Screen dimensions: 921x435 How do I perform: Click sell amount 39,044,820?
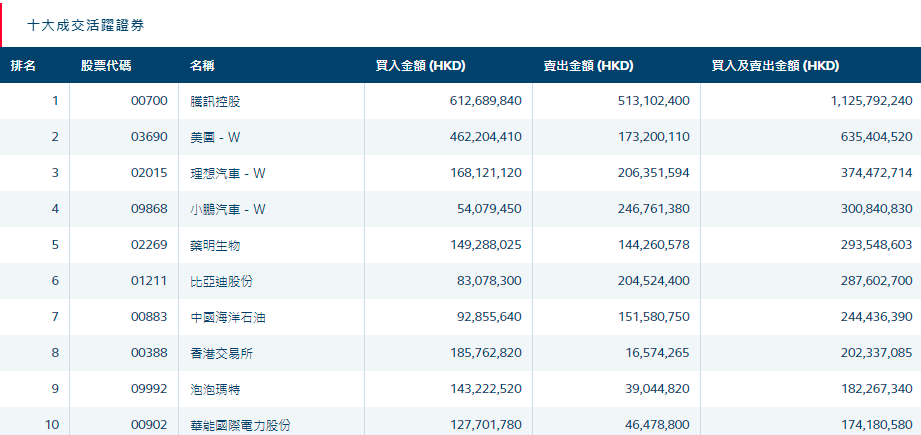[657, 389]
